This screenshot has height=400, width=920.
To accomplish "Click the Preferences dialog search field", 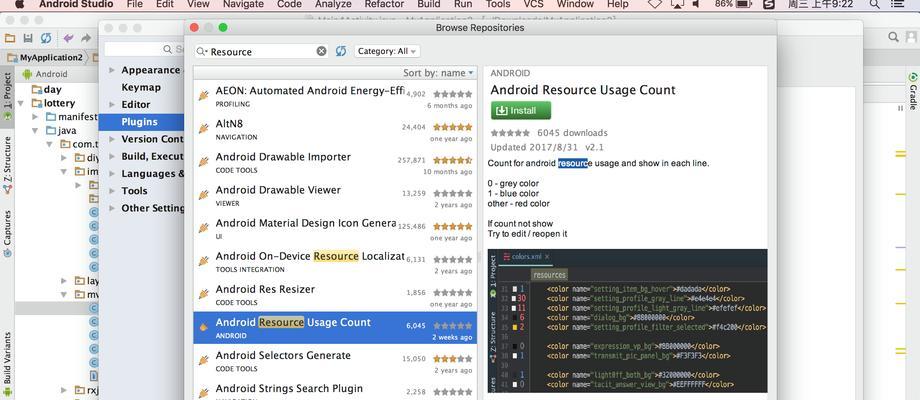I will tap(144, 49).
